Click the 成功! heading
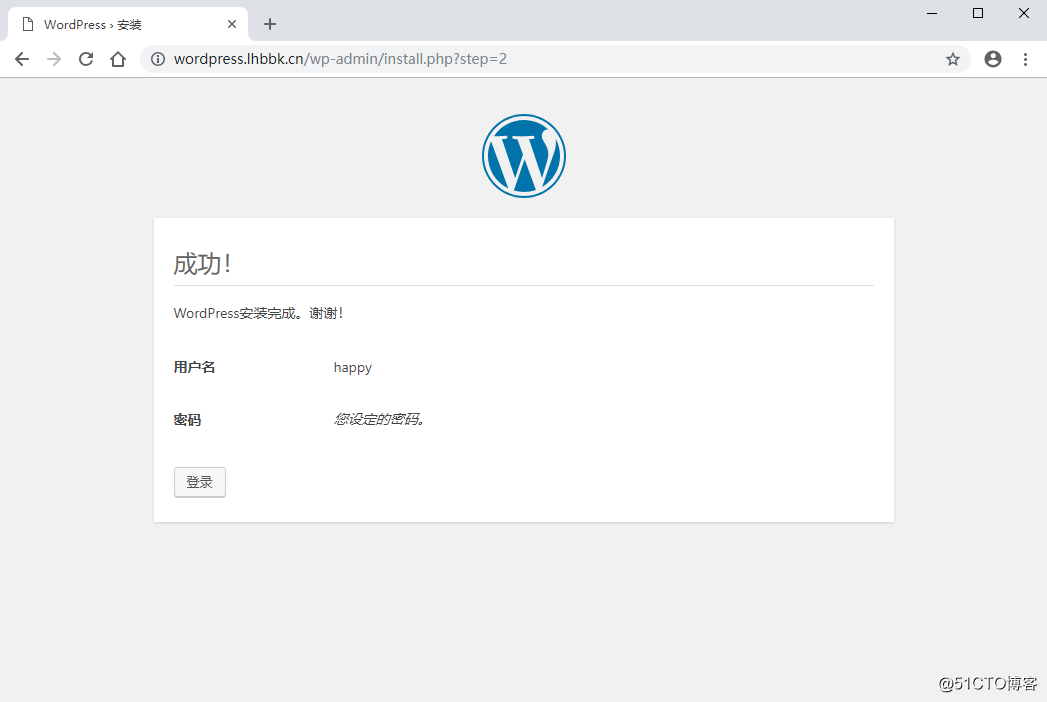This screenshot has width=1047, height=702. click(202, 264)
